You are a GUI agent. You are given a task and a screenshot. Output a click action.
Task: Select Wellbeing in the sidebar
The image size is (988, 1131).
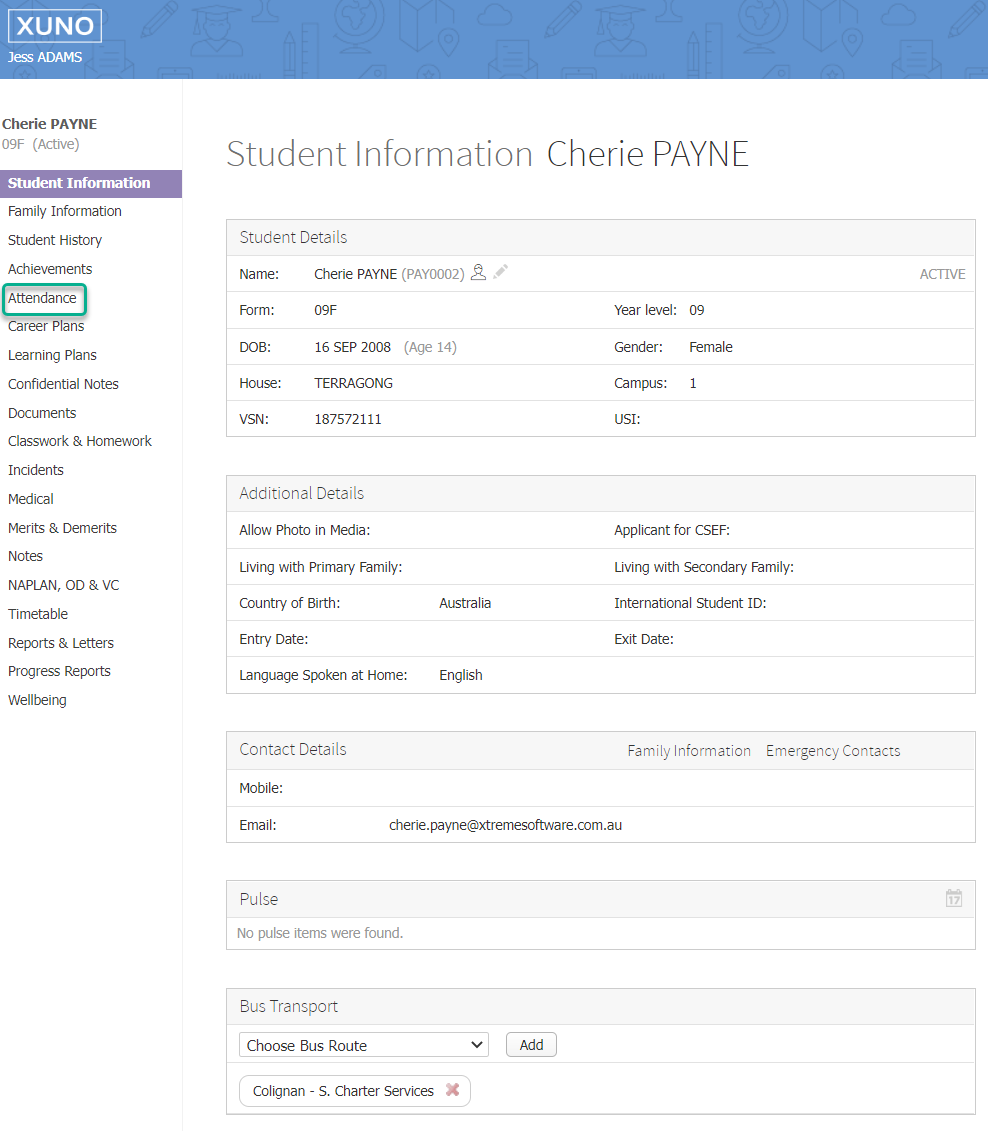(x=37, y=699)
